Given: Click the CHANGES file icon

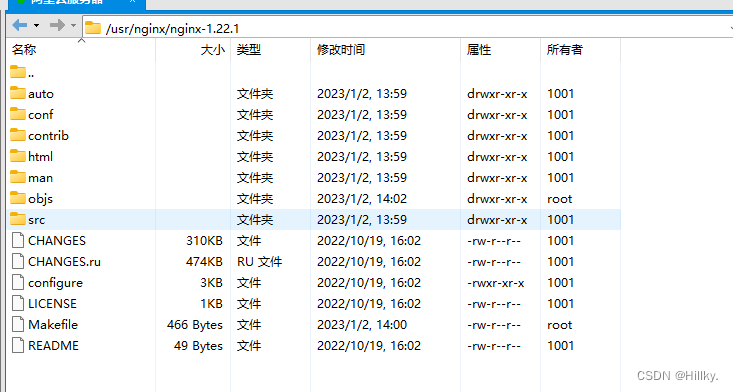Looking at the screenshot, I should 18,240.
